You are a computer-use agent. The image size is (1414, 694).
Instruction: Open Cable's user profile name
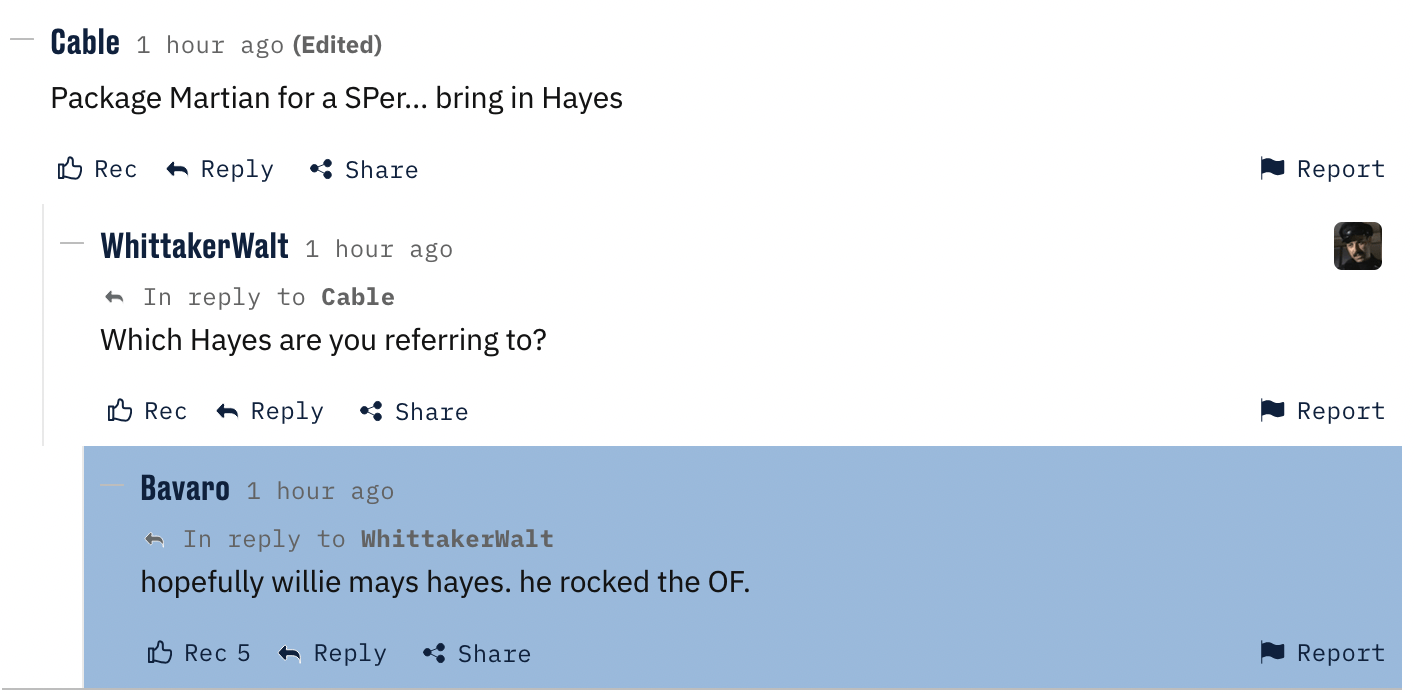click(85, 42)
